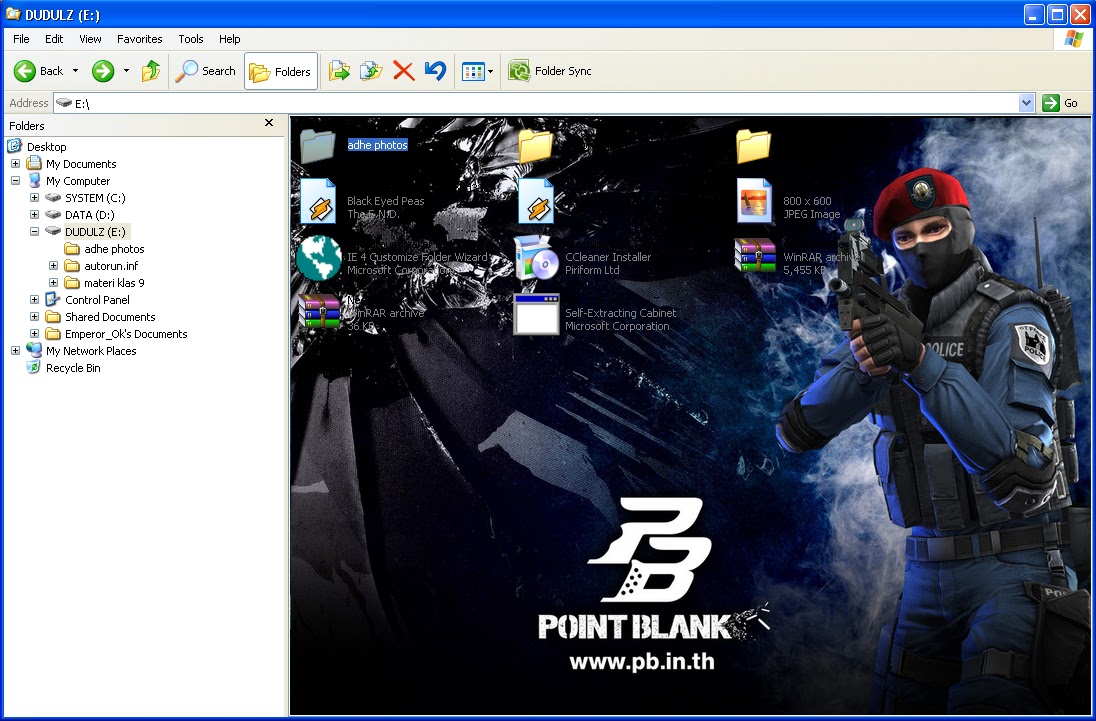This screenshot has width=1096, height=721.
Task: Open the Forward button history dropdown arrow
Action: (x=126, y=71)
